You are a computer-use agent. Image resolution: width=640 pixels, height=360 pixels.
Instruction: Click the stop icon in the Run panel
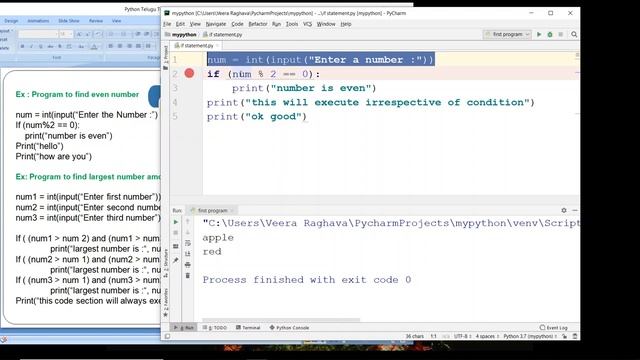176,233
